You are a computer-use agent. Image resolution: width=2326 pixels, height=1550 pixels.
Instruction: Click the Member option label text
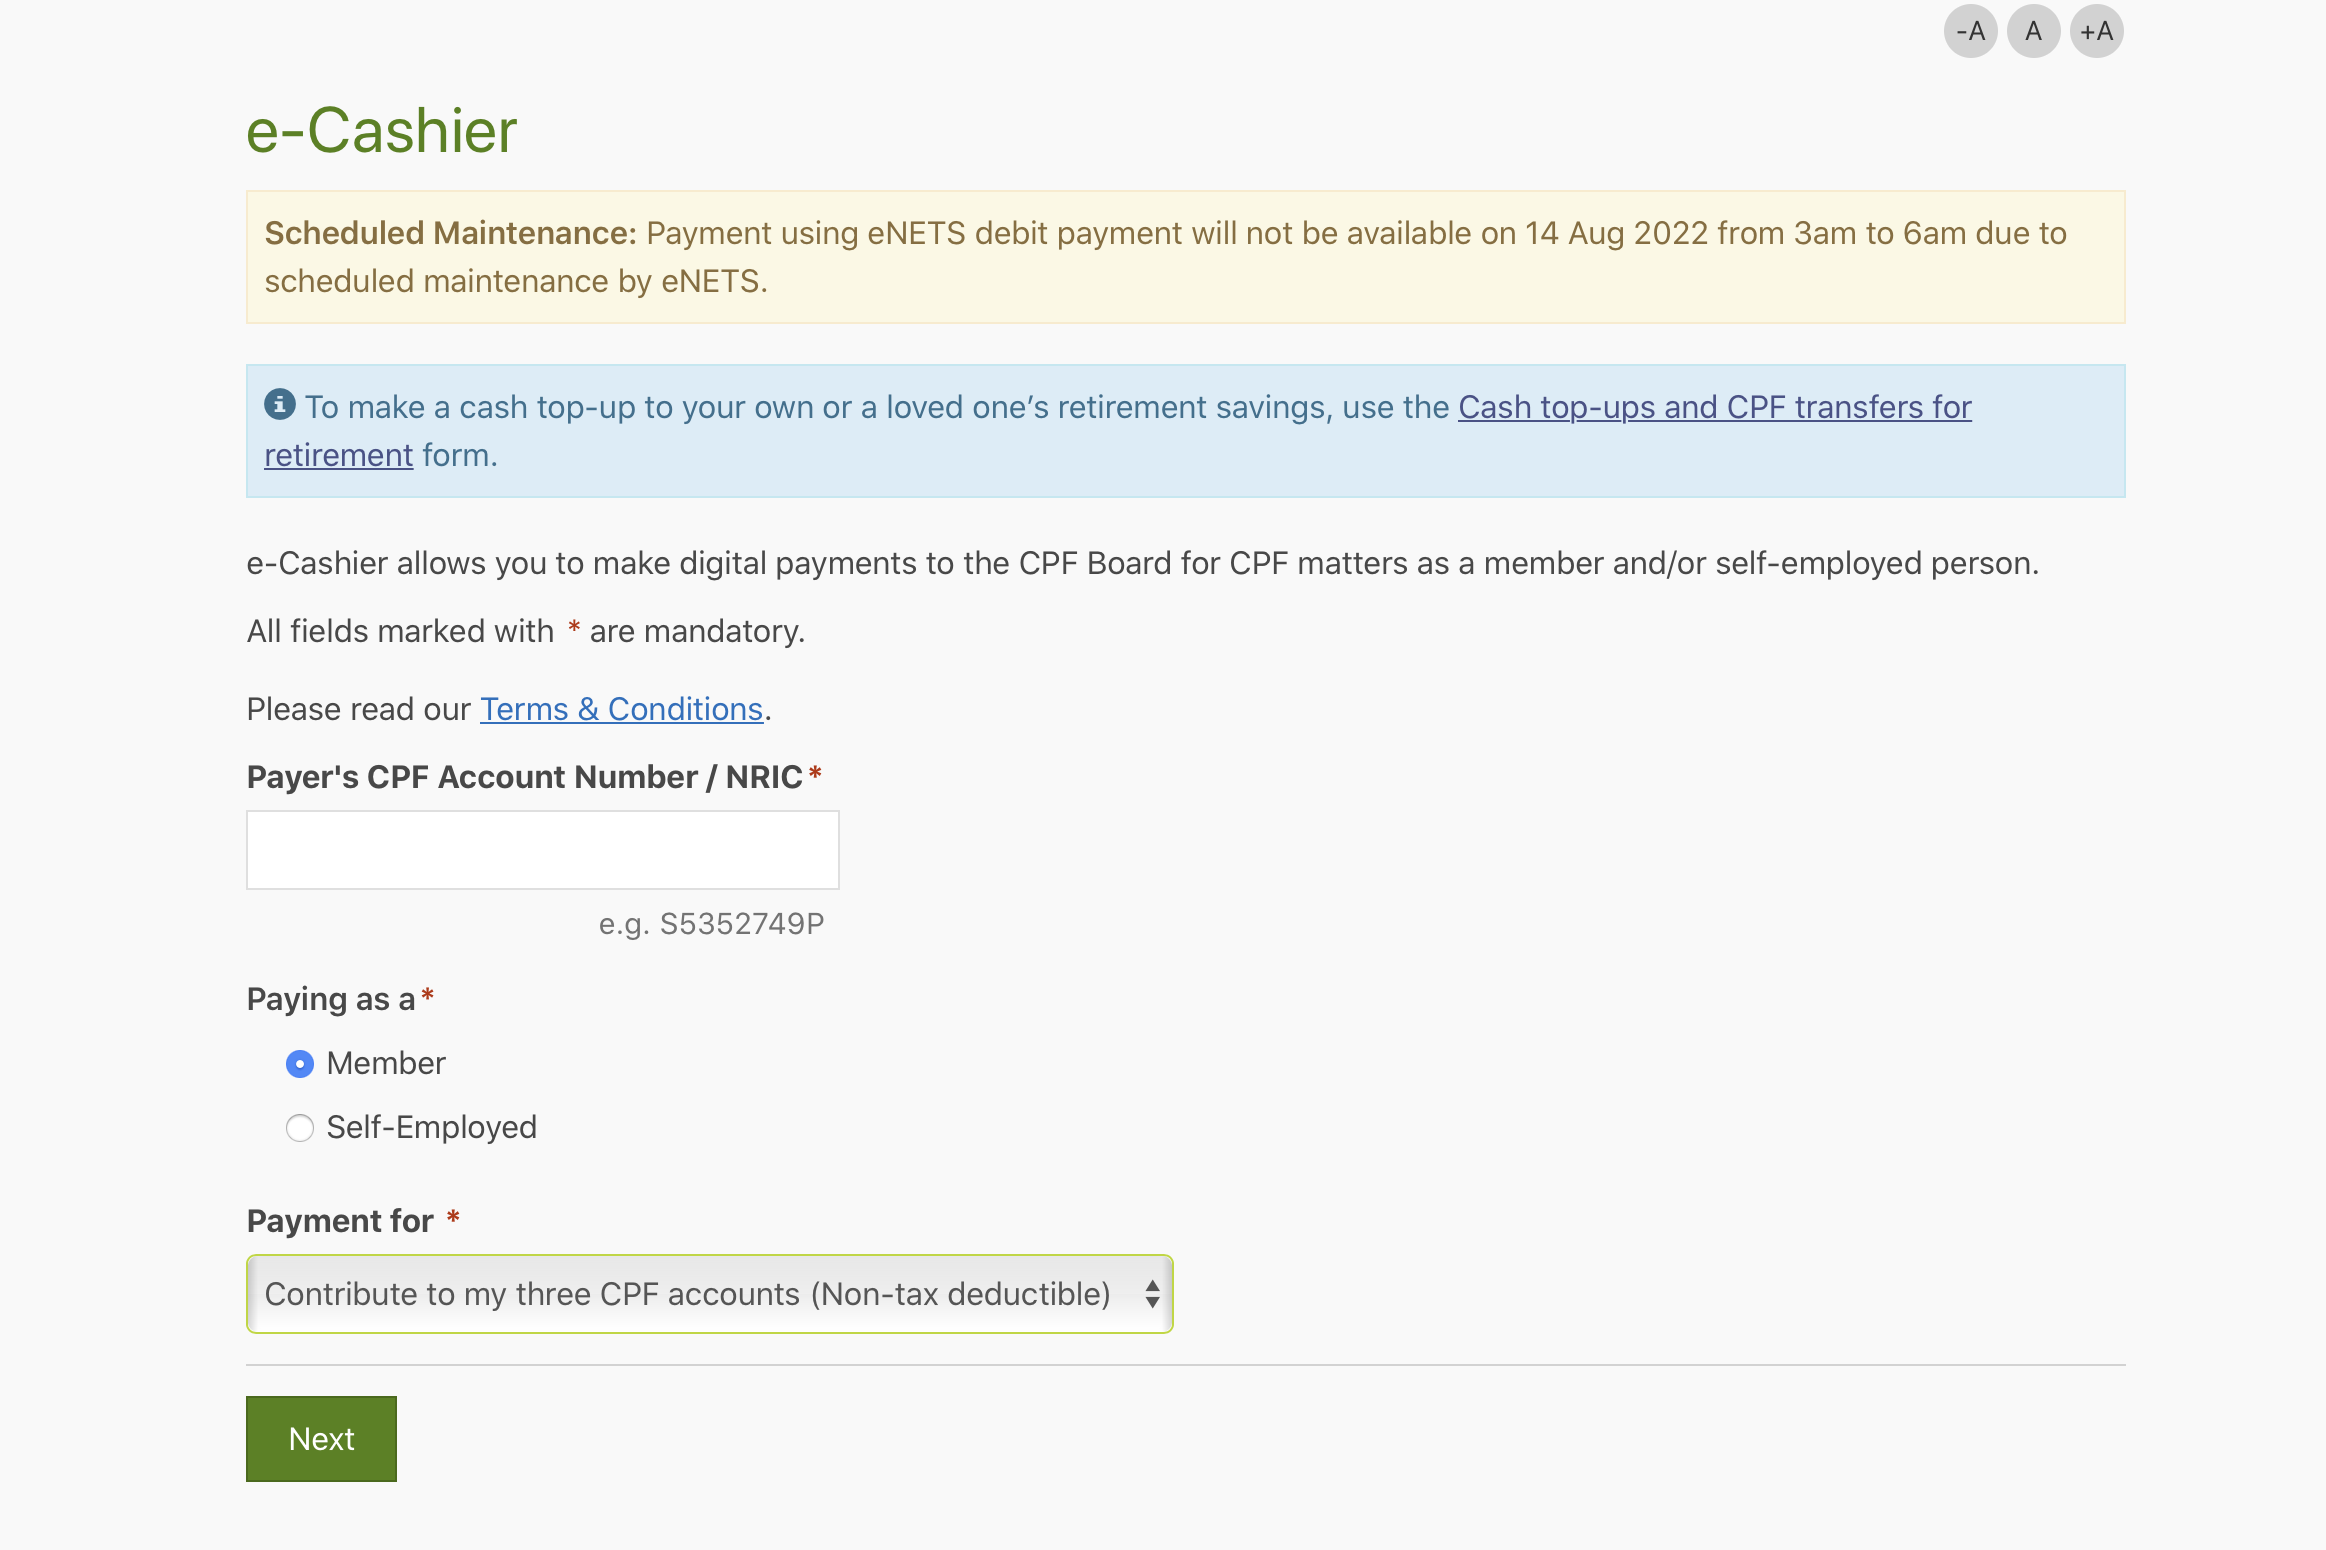click(x=386, y=1064)
